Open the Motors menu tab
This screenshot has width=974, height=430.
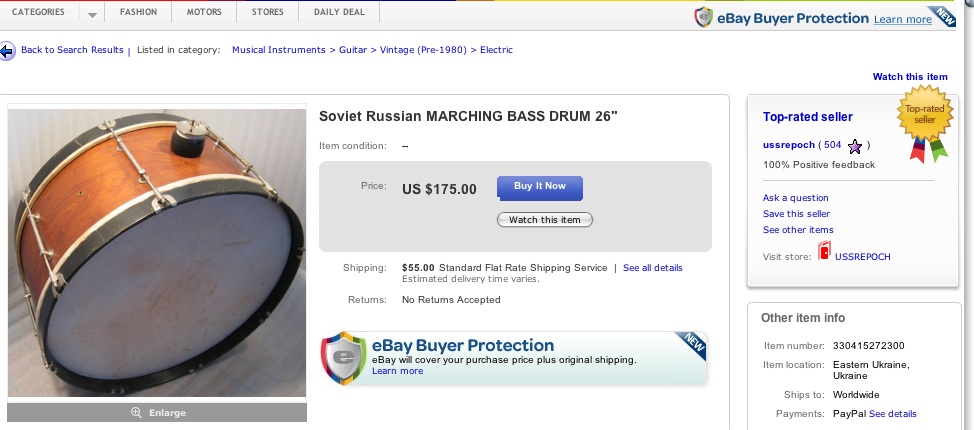(204, 13)
